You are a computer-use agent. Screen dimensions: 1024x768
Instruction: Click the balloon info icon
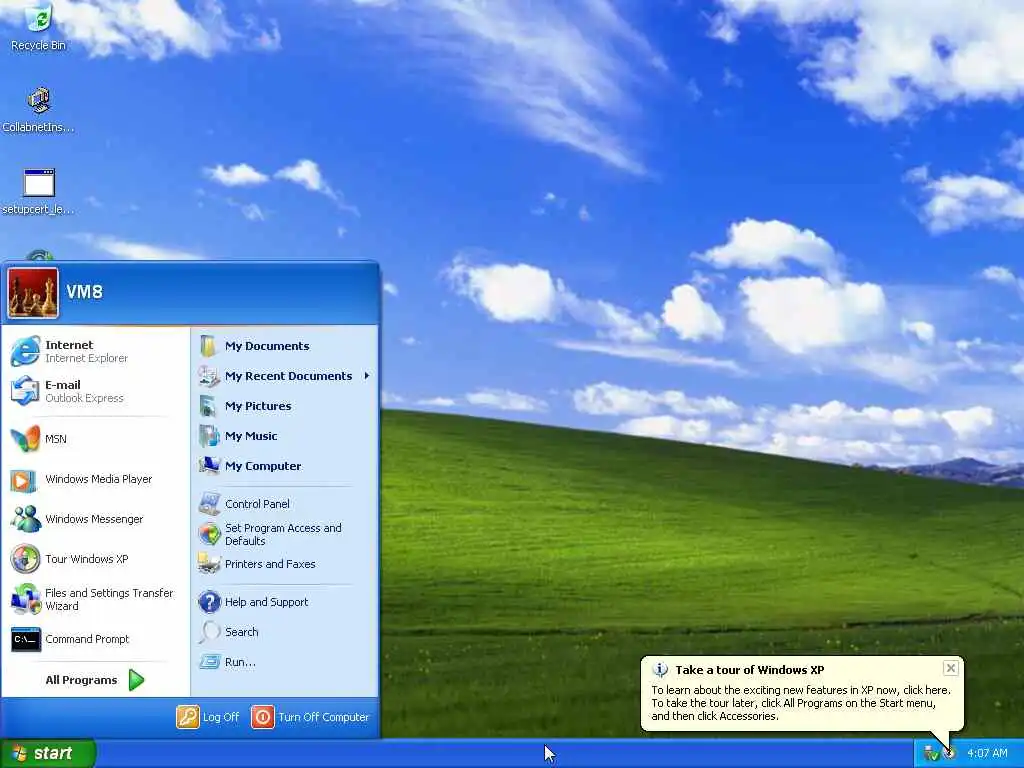[660, 670]
